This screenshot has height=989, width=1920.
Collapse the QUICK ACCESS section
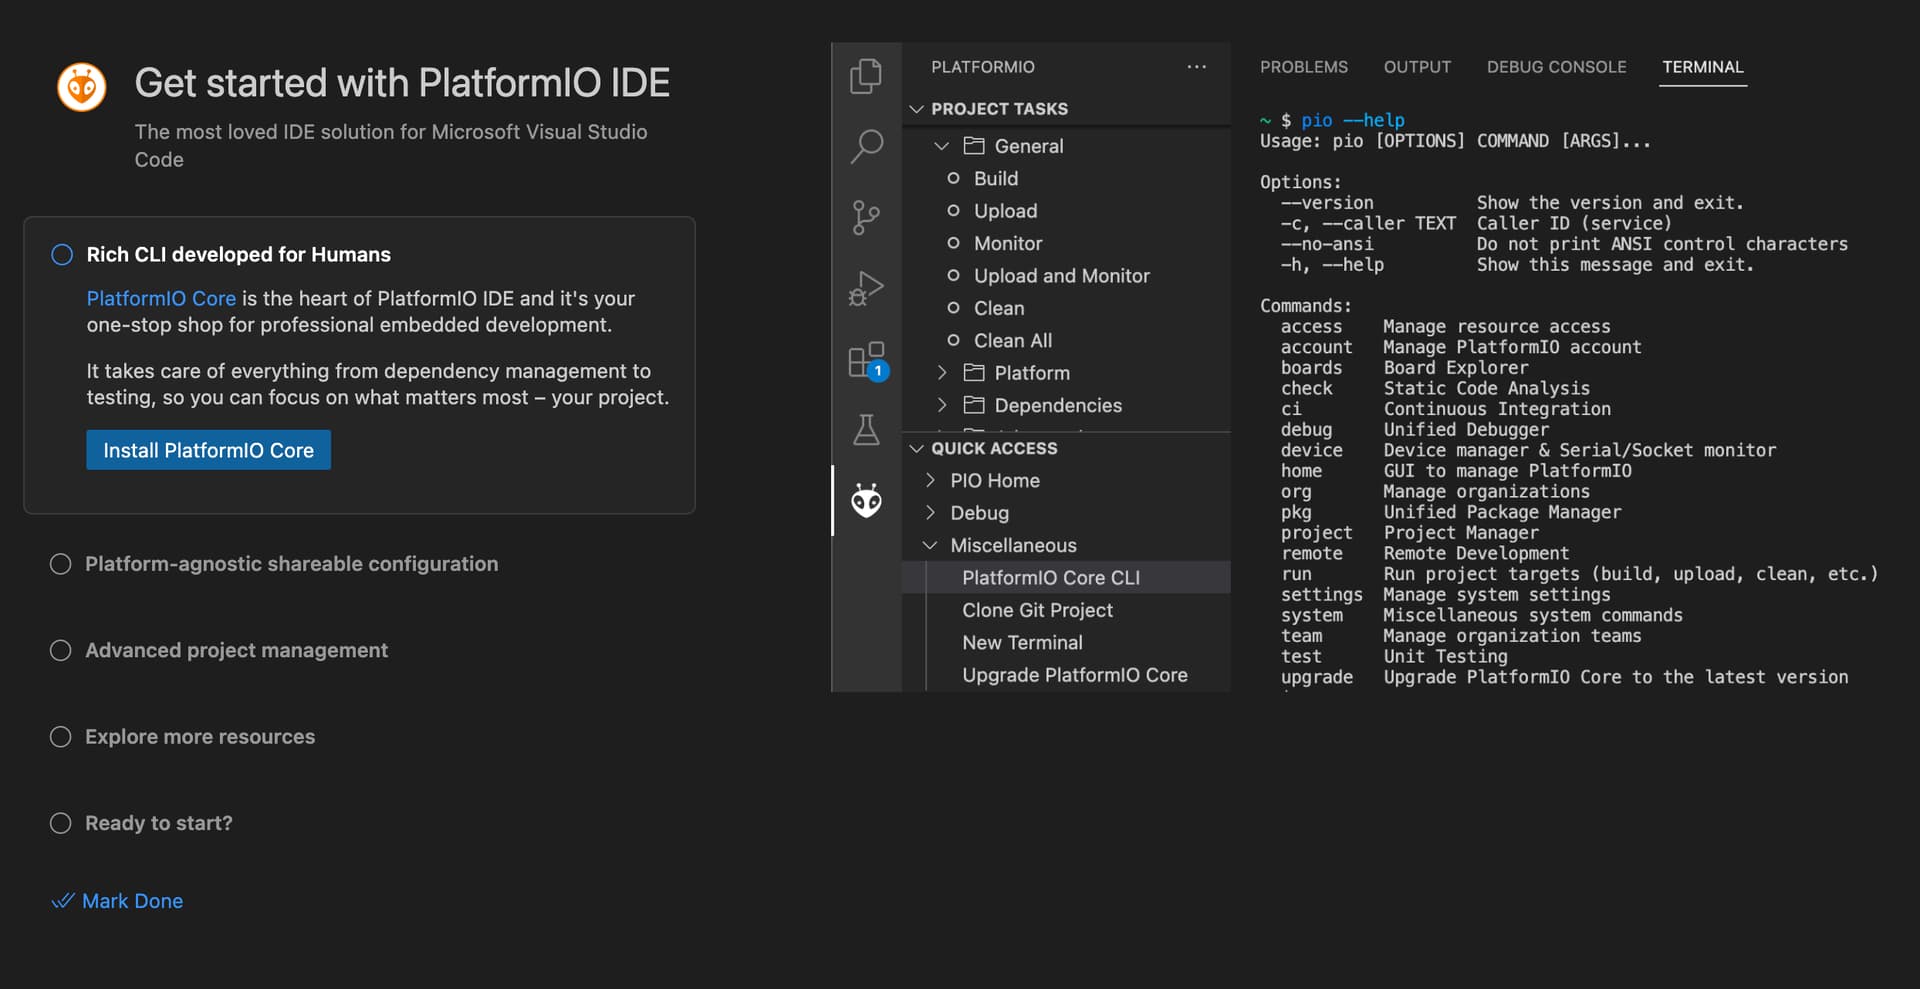pos(916,449)
